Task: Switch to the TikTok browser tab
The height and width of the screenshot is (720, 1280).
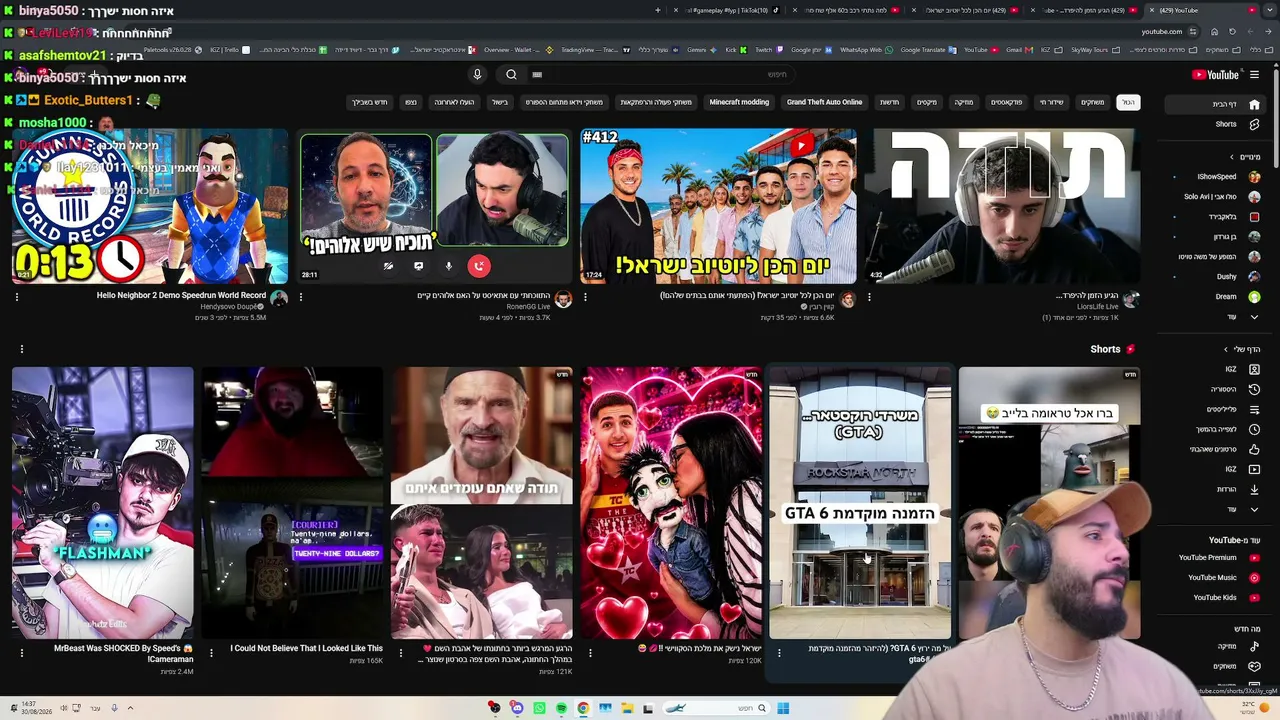Action: point(728,10)
